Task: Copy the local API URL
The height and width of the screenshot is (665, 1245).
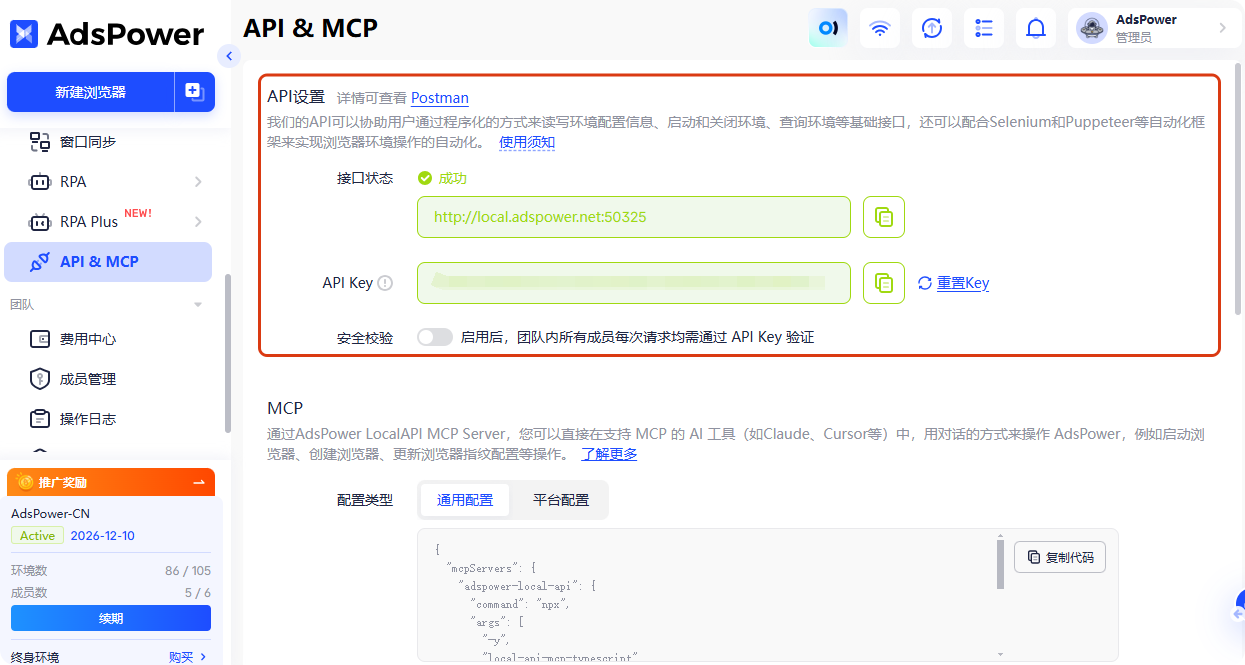Action: pos(884,217)
